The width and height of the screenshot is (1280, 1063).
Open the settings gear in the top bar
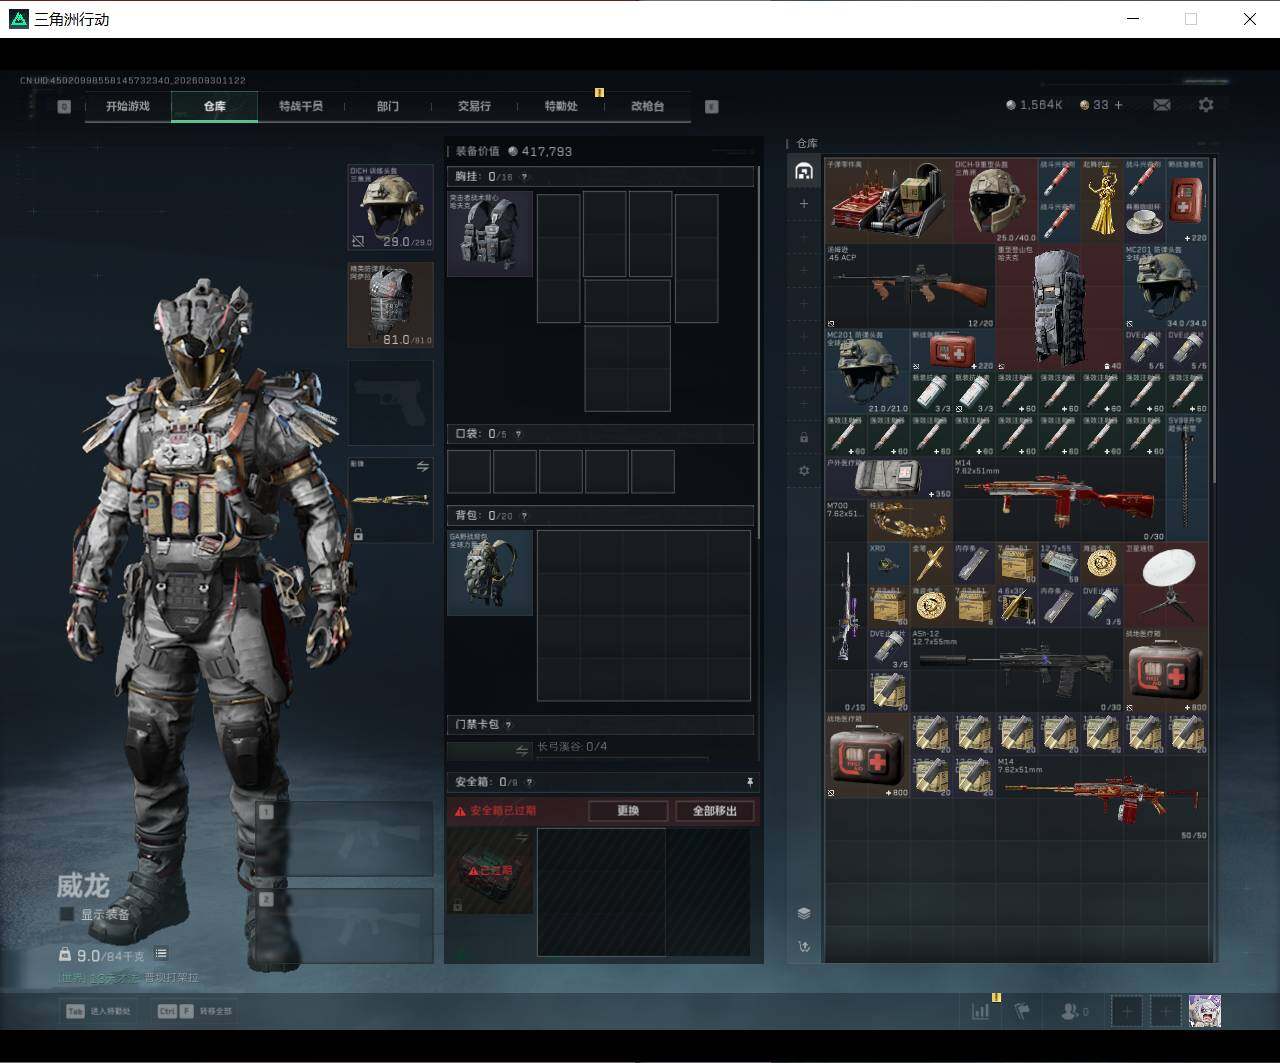pyautogui.click(x=1206, y=105)
